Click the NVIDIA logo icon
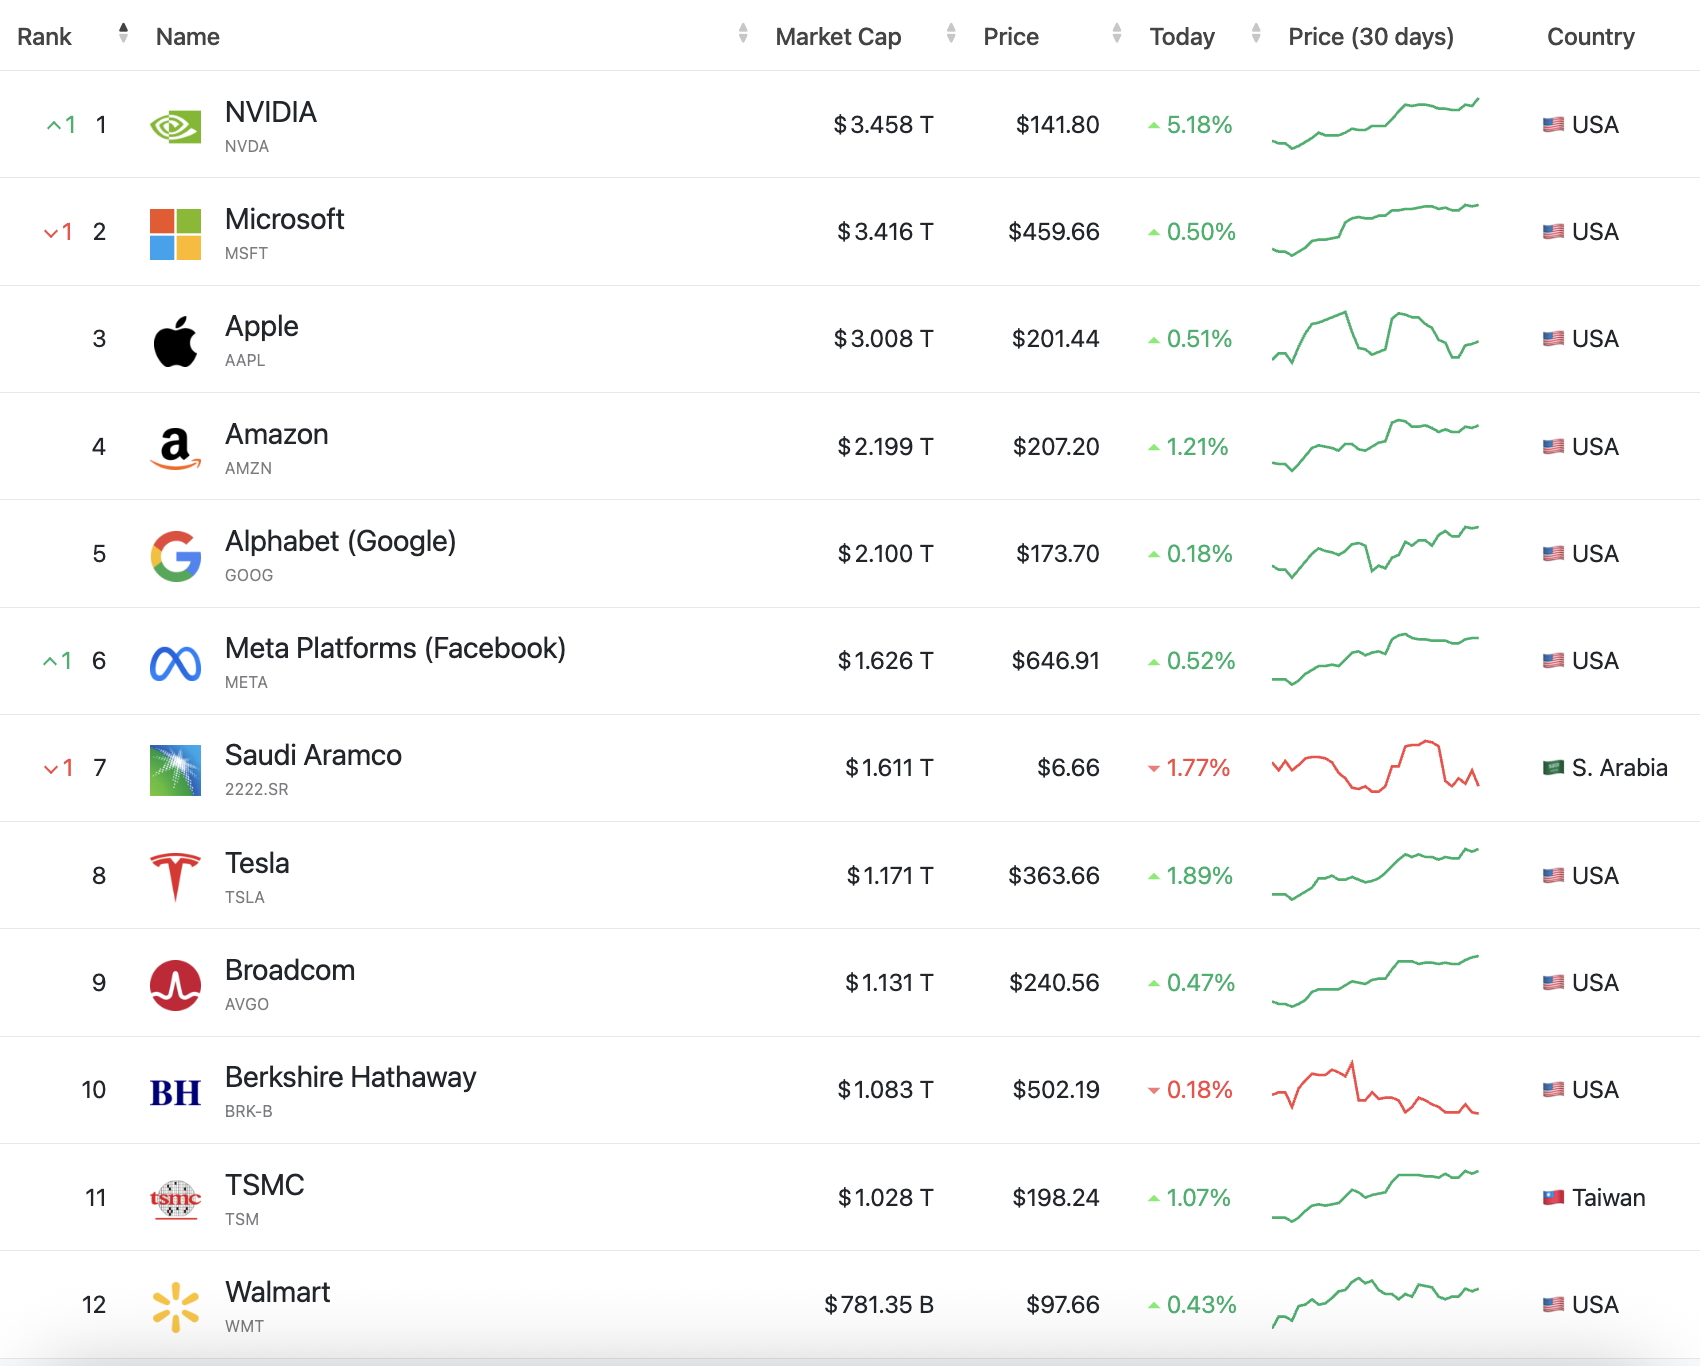Image resolution: width=1700 pixels, height=1366 pixels. click(175, 126)
